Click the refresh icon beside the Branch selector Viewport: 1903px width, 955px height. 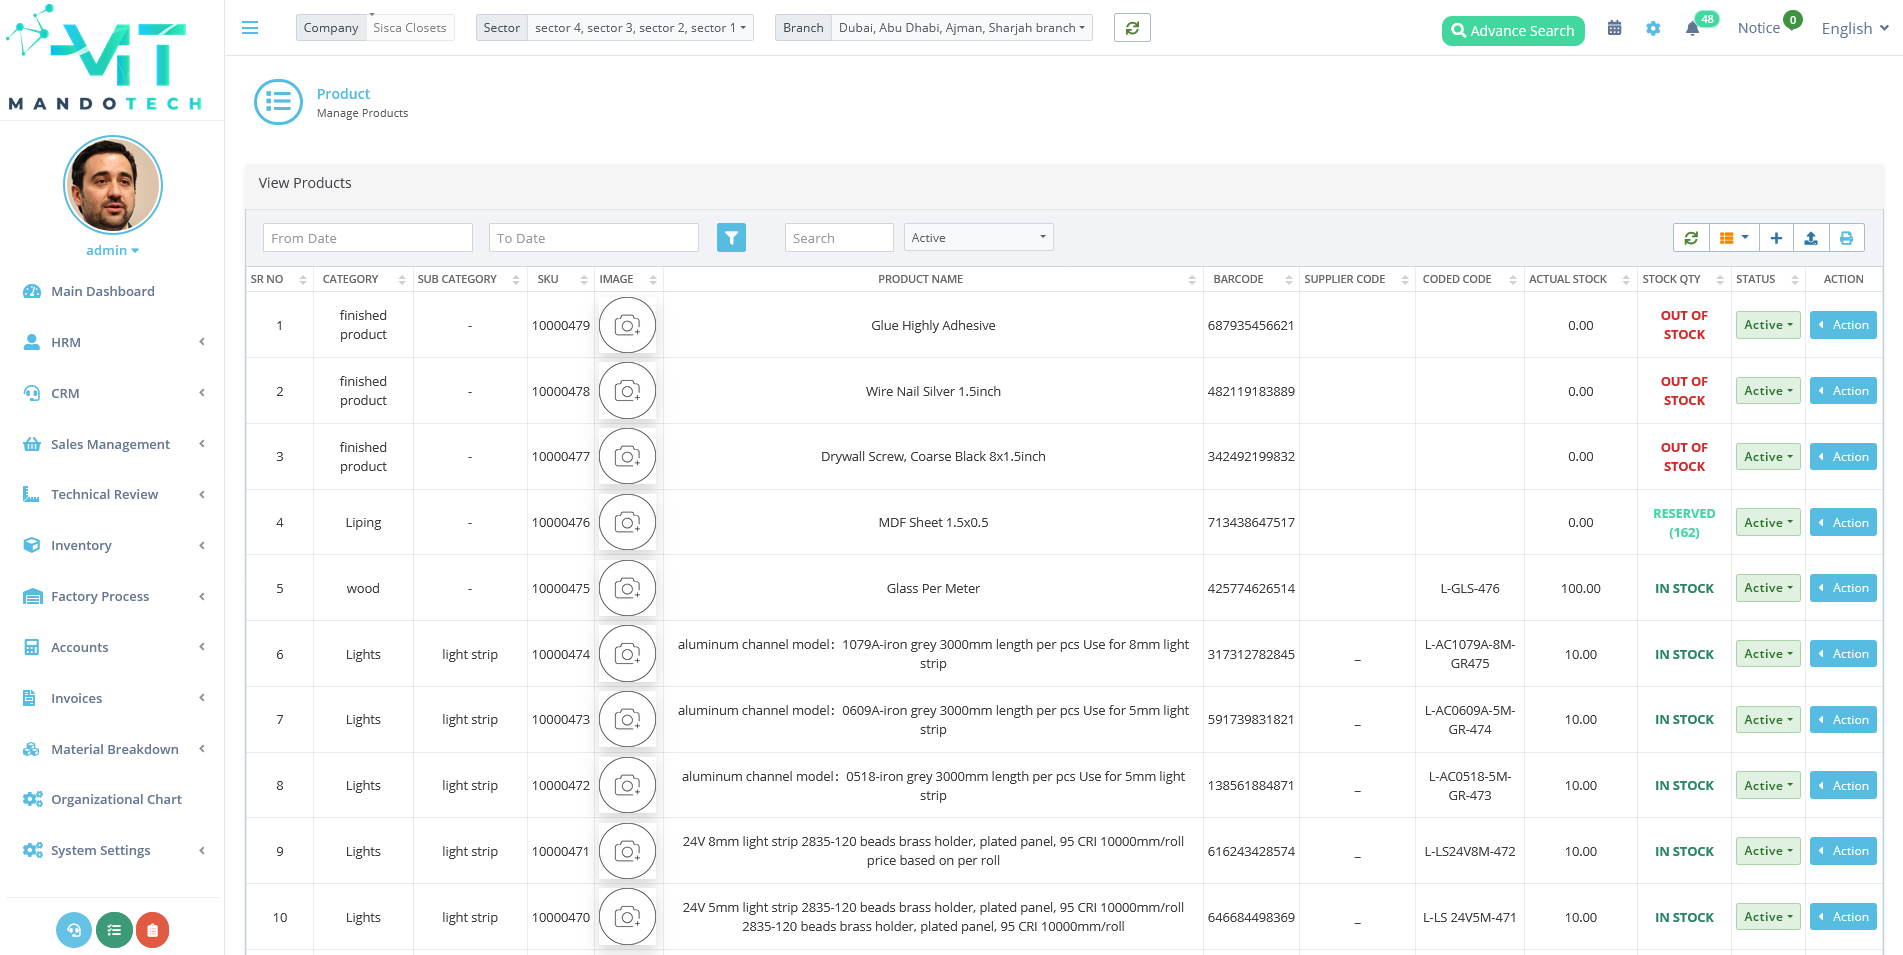coord(1131,27)
